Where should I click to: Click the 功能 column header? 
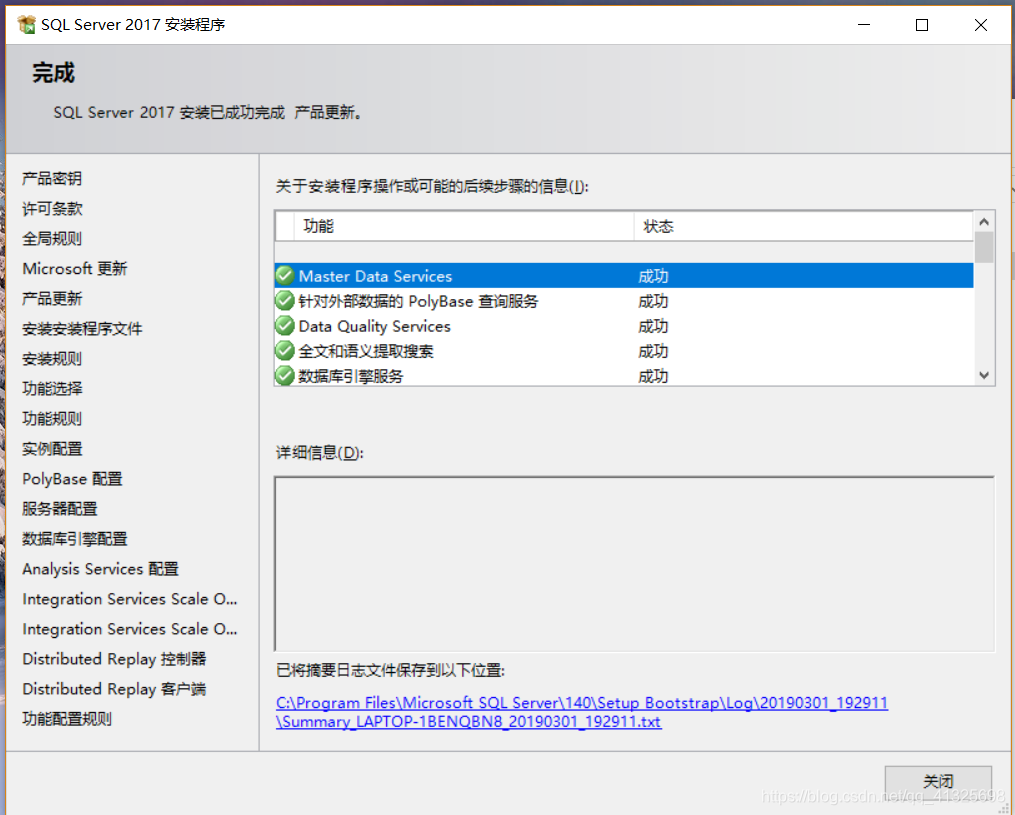pyautogui.click(x=464, y=226)
